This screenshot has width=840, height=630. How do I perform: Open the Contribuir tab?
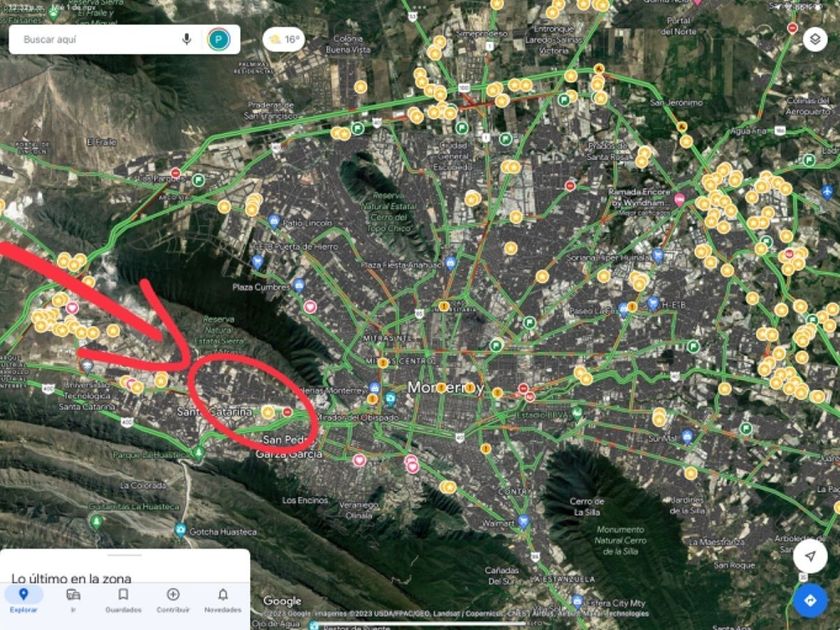[173, 600]
